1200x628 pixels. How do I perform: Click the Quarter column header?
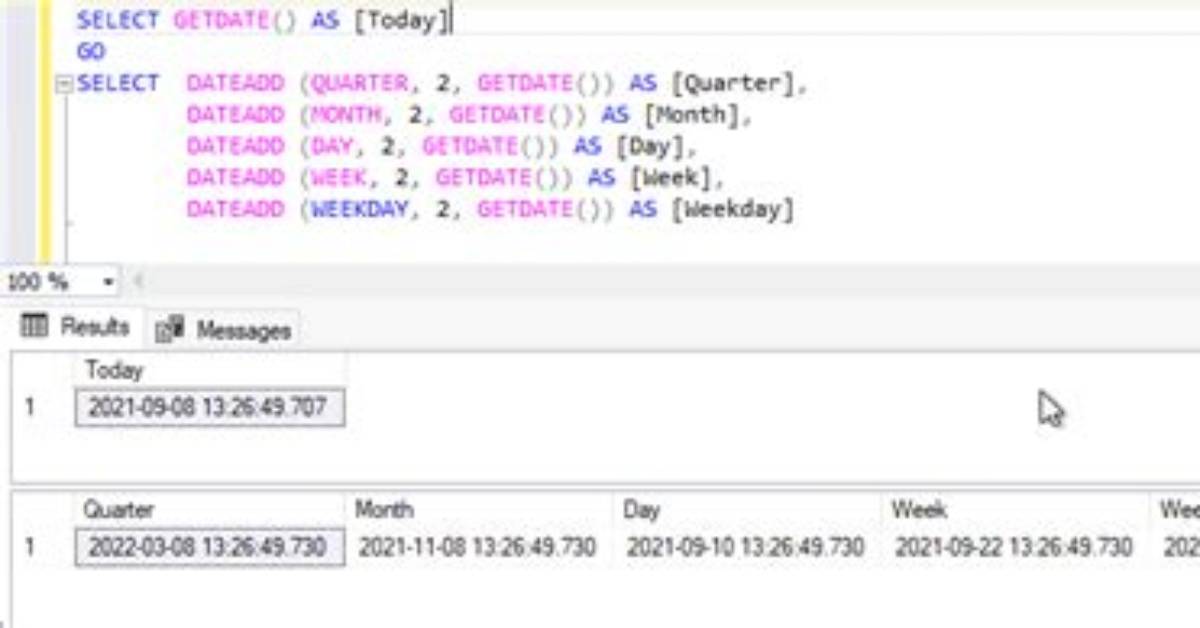point(210,510)
